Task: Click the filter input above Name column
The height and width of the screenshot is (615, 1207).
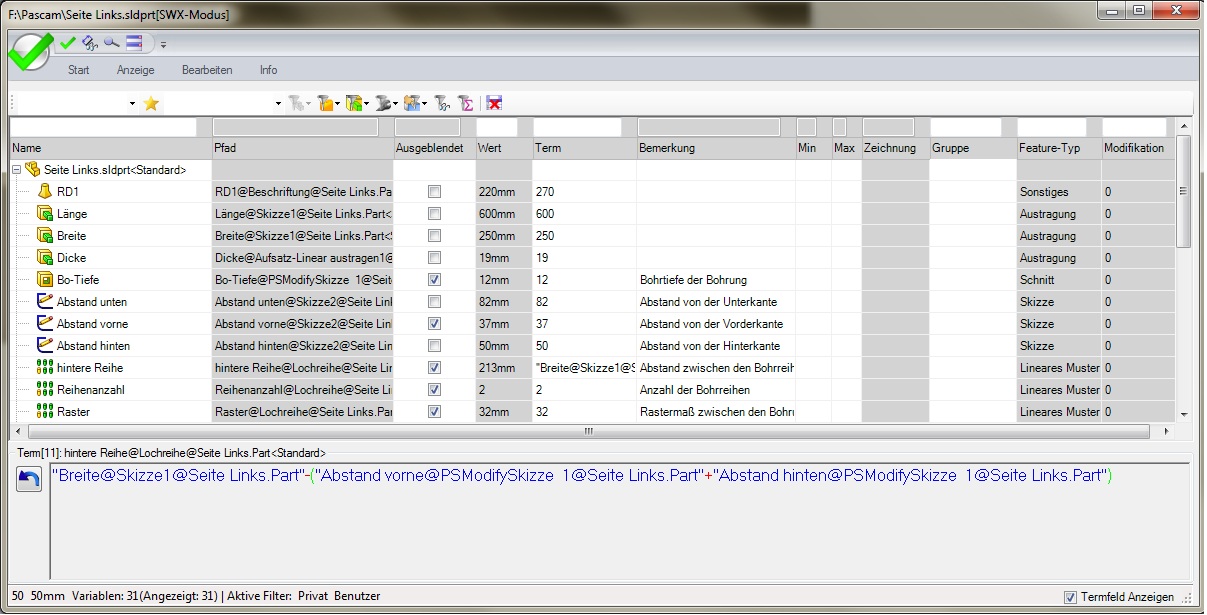Action: click(x=109, y=128)
